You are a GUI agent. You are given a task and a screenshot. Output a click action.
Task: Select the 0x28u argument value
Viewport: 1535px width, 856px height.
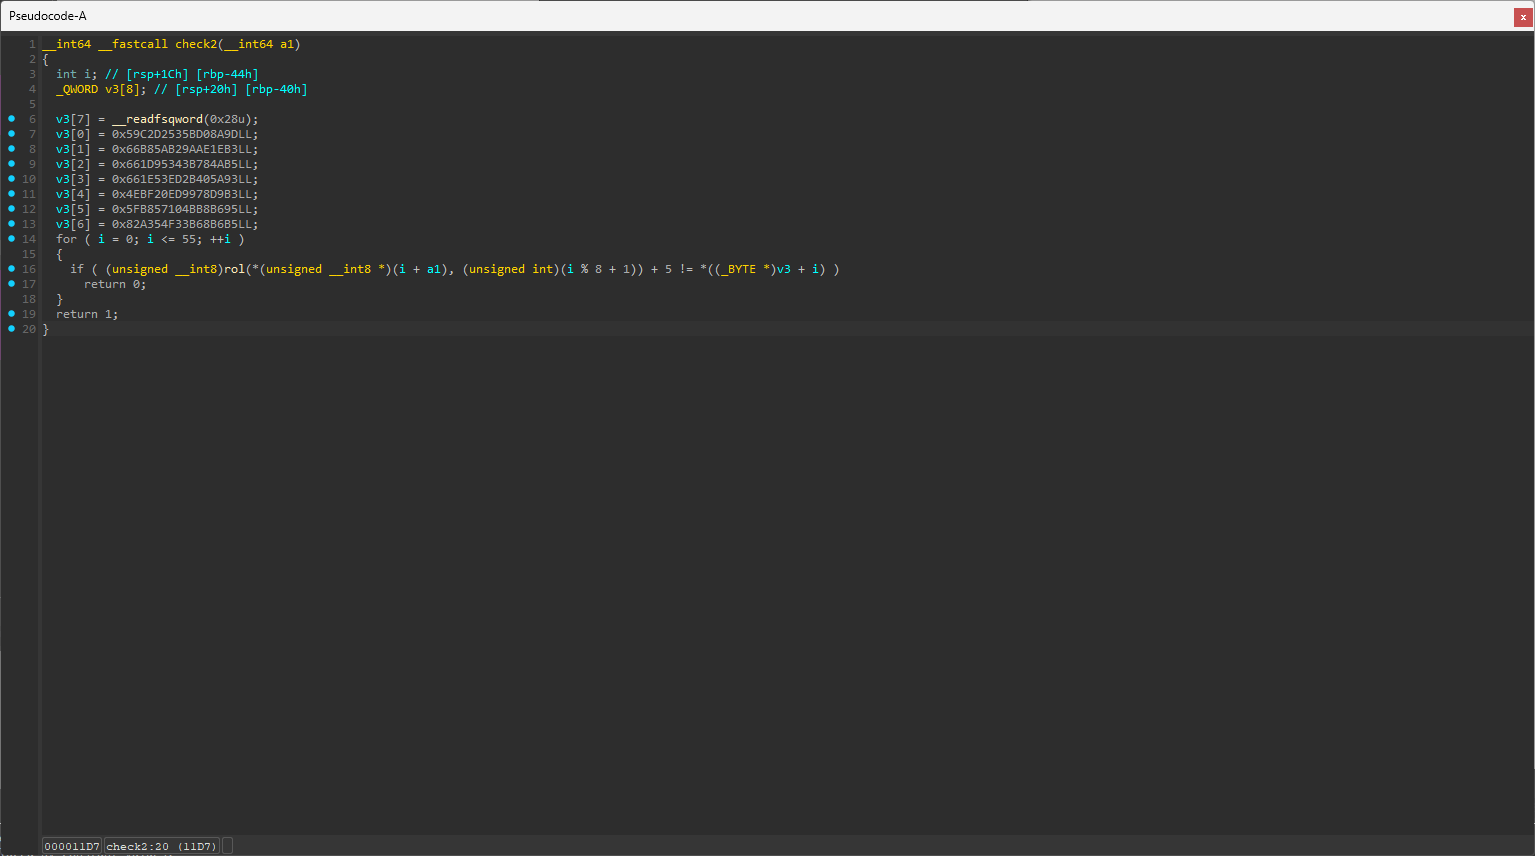(x=227, y=119)
